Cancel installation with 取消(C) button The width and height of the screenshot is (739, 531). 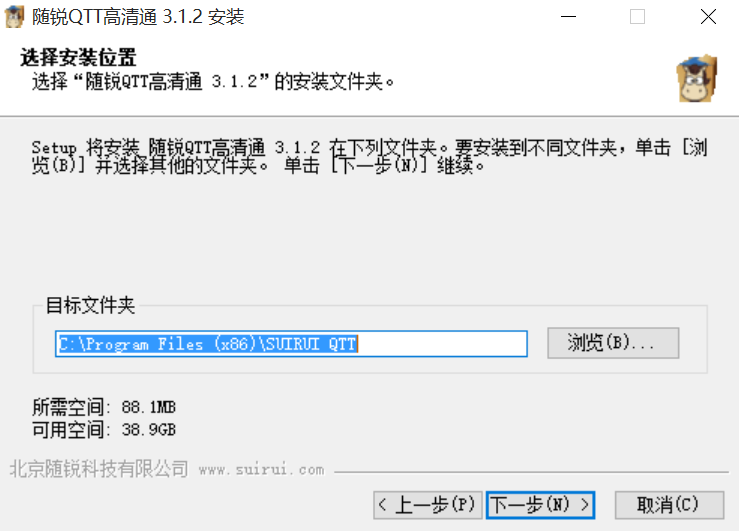click(669, 505)
